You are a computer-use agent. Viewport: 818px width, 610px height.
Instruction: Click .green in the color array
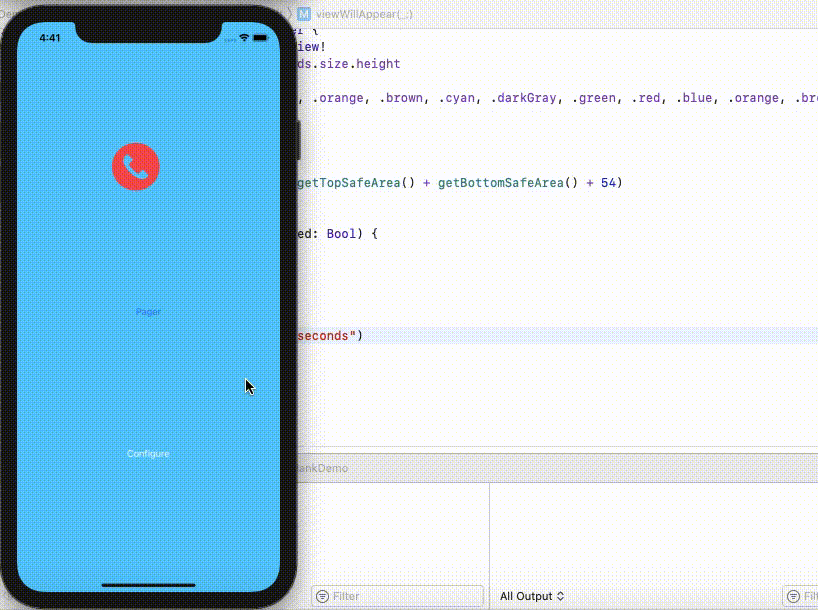click(x=594, y=98)
